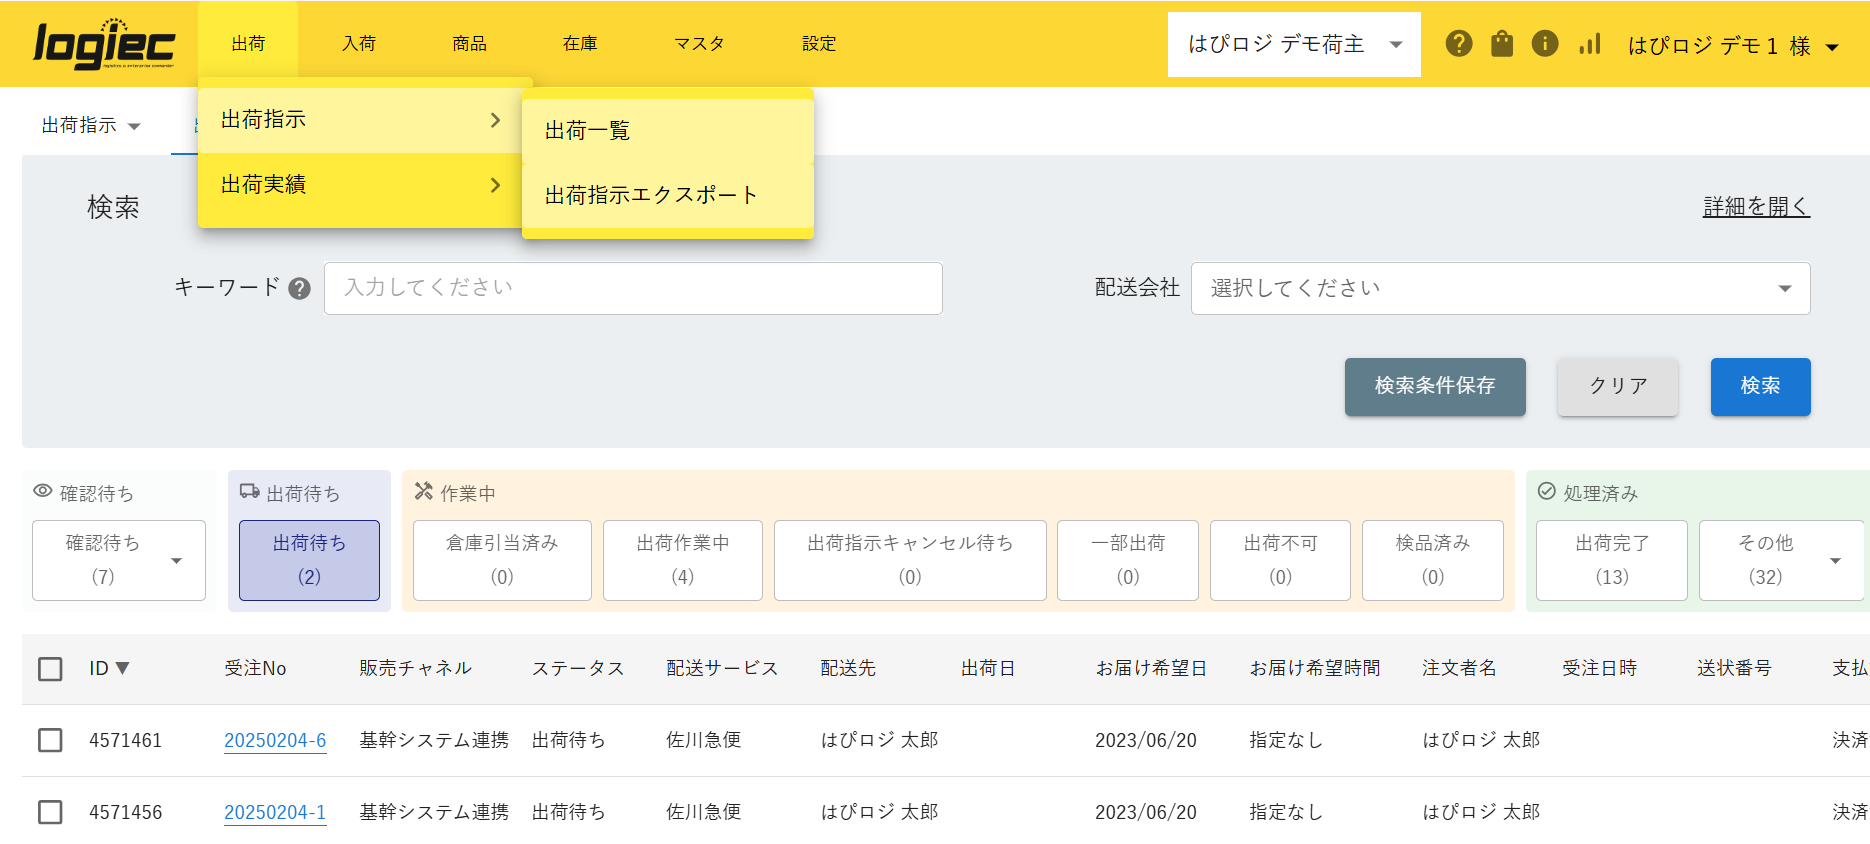
Task: Open the shopping bag icon in header
Action: coord(1502,44)
